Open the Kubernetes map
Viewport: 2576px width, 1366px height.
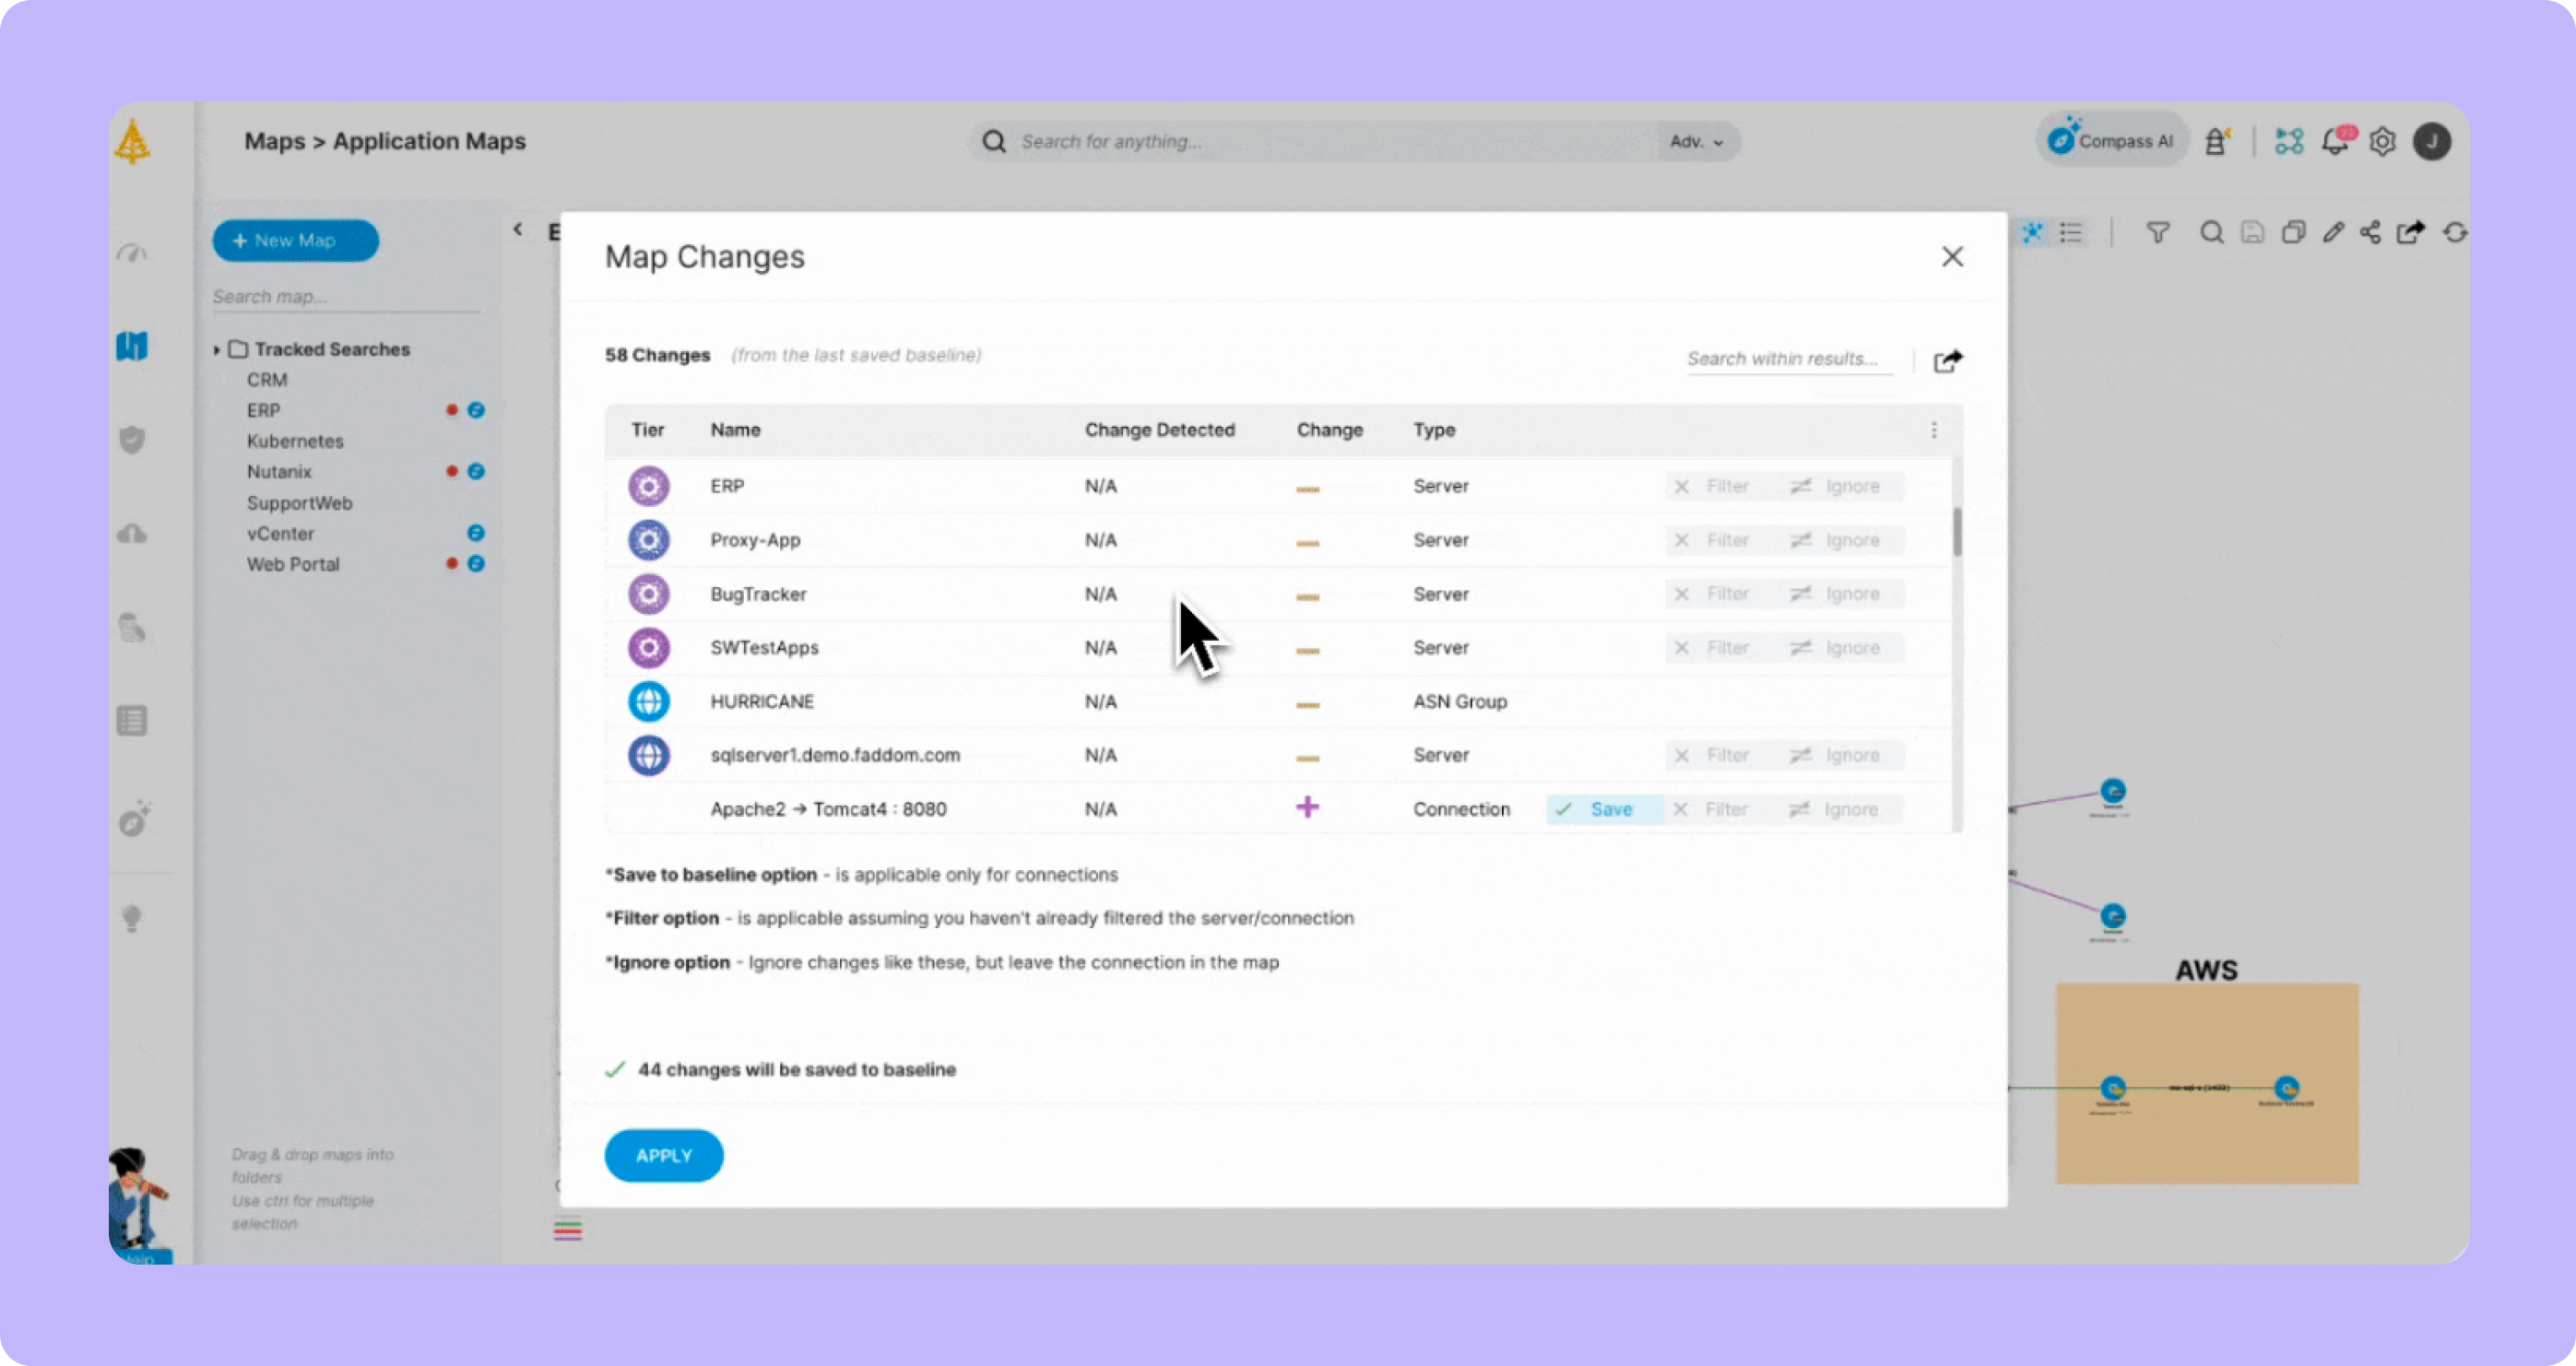click(295, 441)
